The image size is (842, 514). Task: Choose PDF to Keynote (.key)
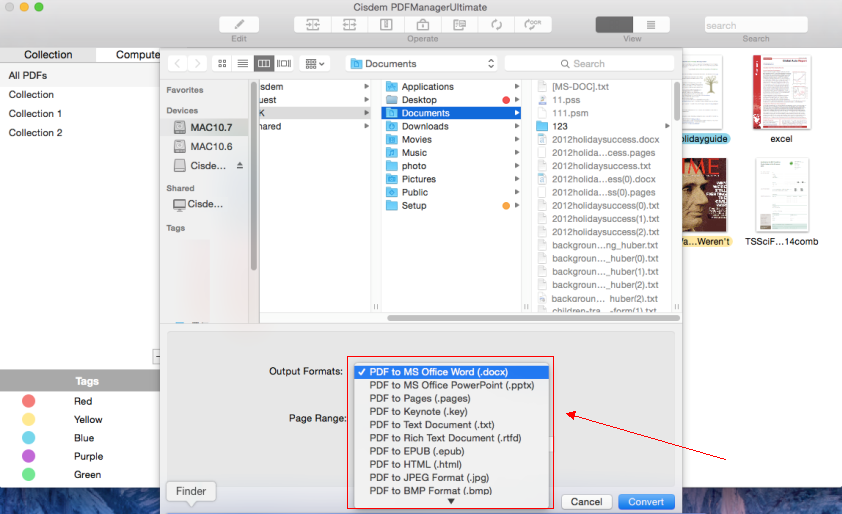(x=452, y=411)
